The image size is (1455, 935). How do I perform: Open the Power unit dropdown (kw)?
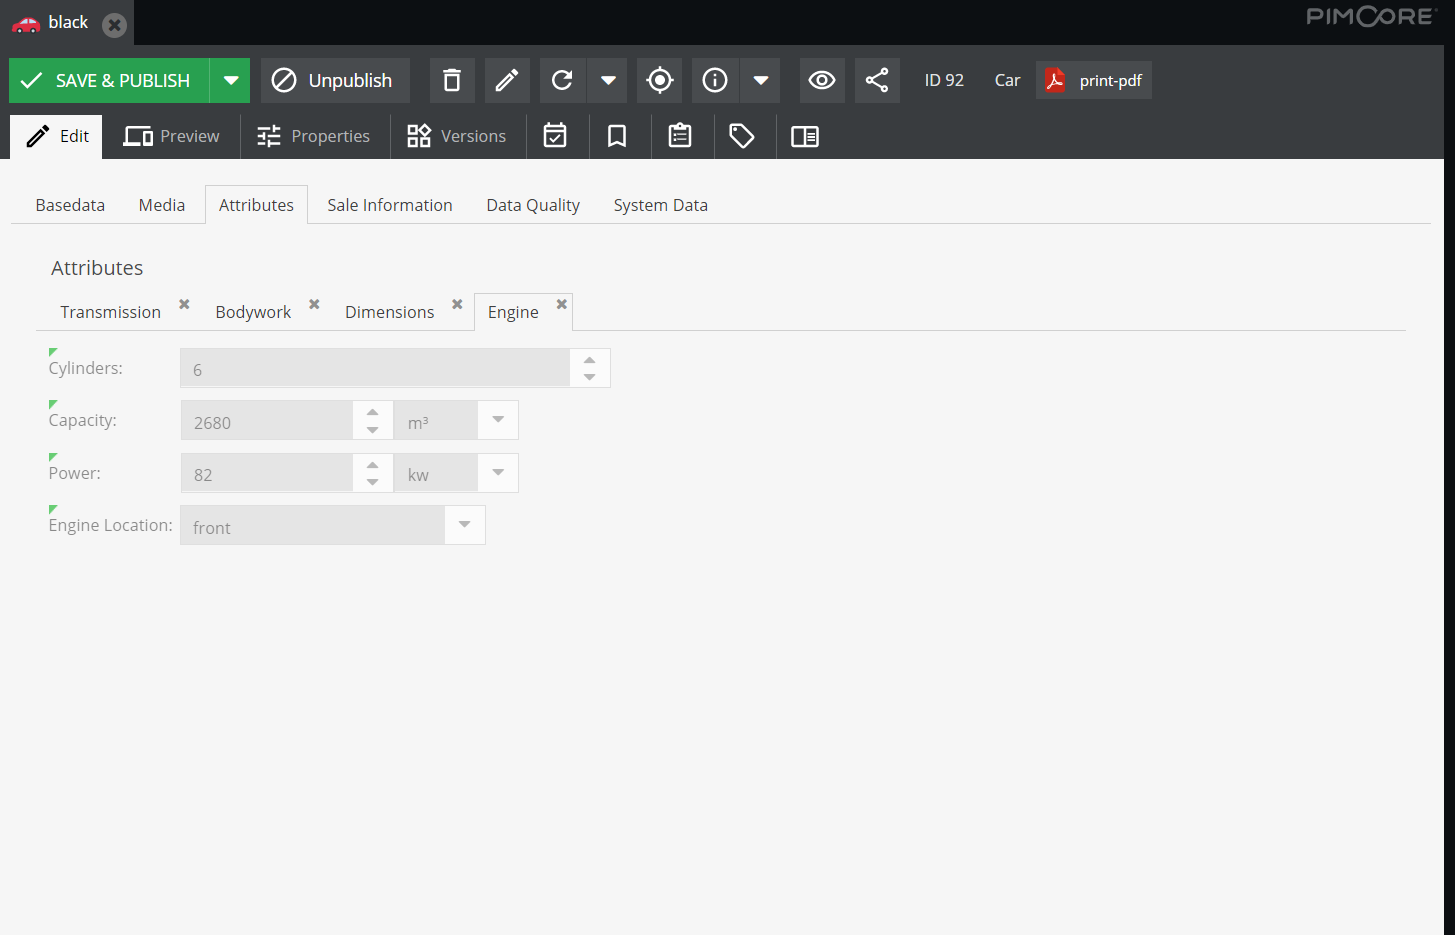498,473
